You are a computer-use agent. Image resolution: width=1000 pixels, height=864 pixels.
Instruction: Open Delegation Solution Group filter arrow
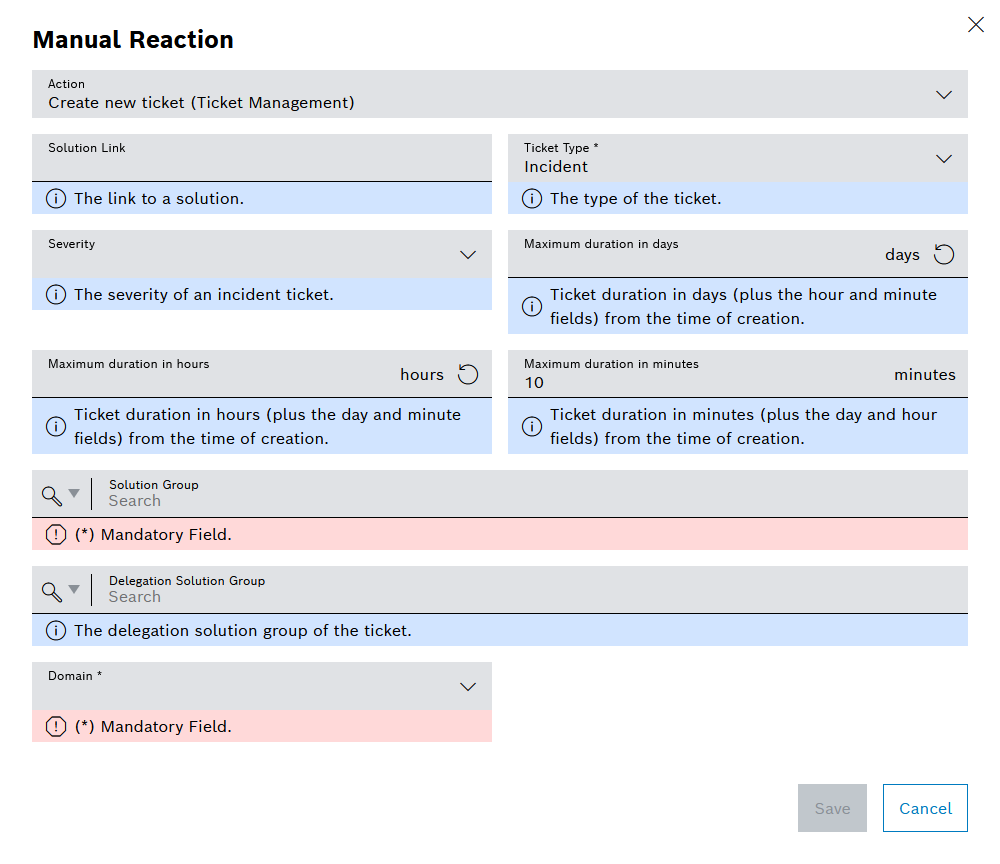coord(74,590)
